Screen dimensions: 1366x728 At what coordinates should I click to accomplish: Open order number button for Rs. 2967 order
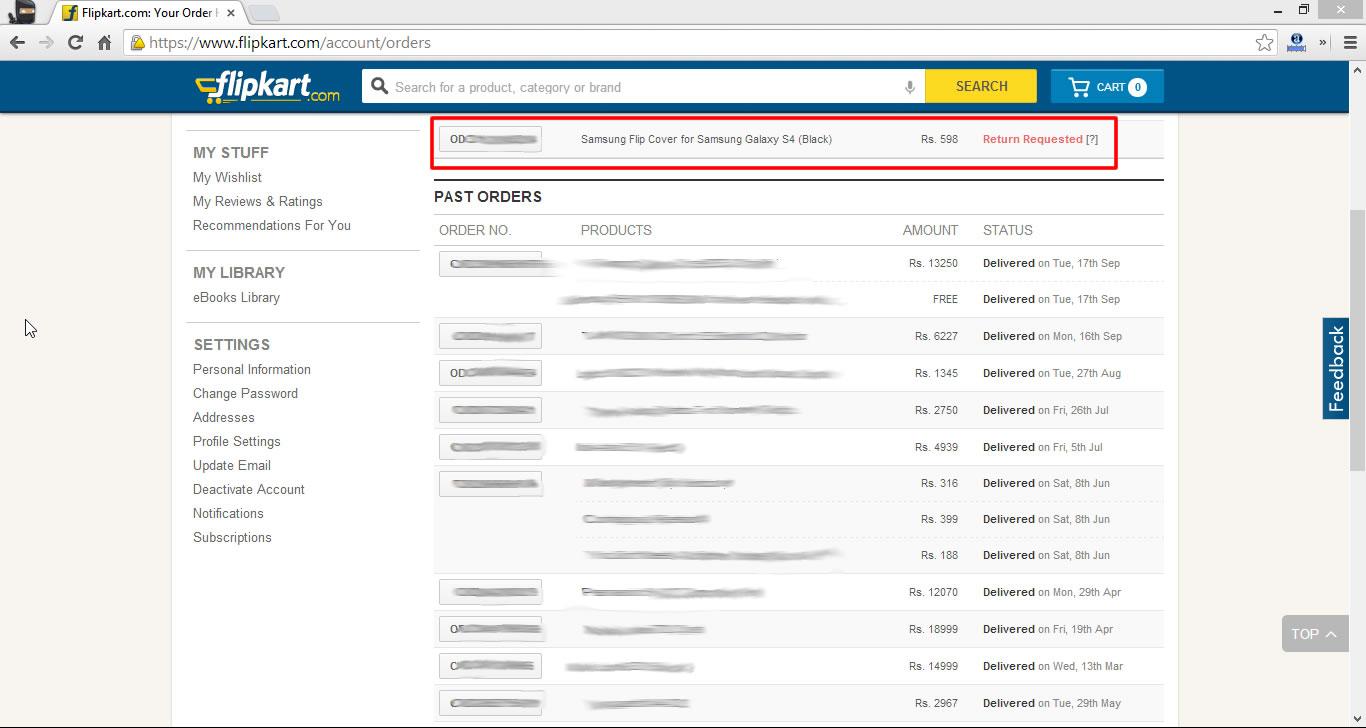490,703
